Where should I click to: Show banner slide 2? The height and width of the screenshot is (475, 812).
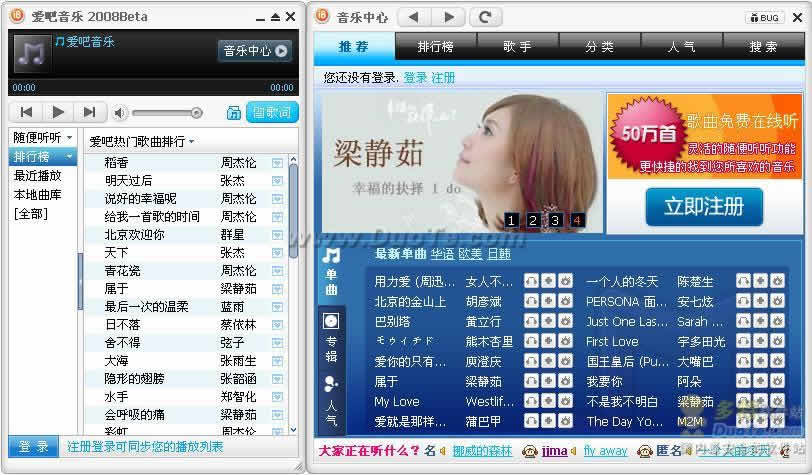[533, 221]
